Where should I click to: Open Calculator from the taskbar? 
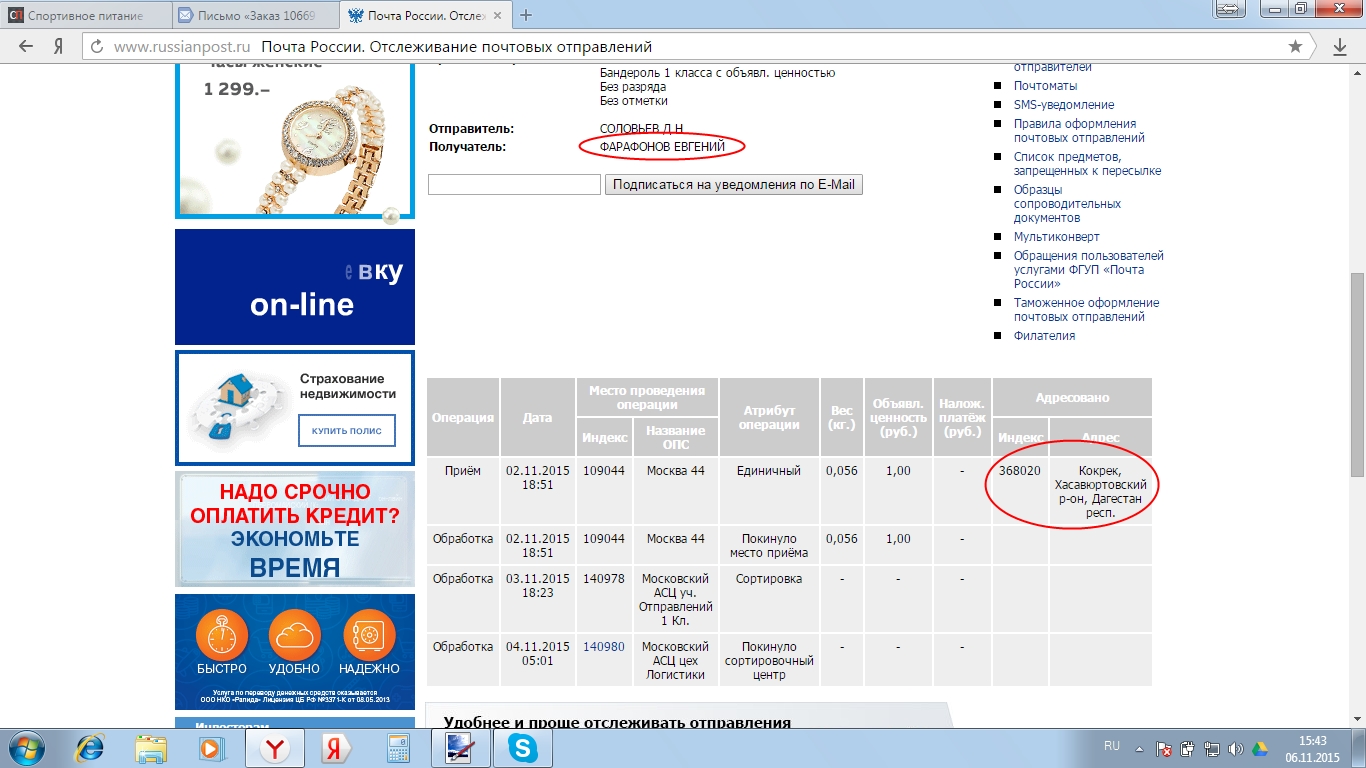click(398, 748)
